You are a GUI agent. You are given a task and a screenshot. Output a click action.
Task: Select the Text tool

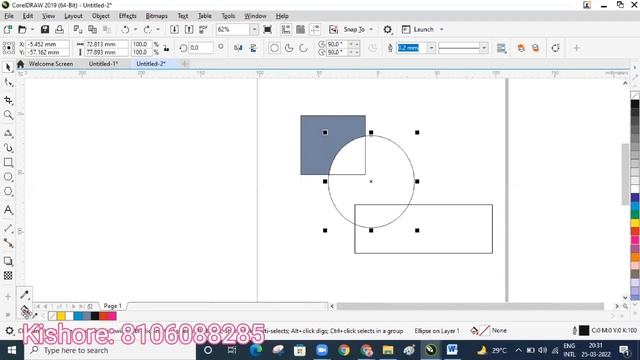[x=8, y=210]
